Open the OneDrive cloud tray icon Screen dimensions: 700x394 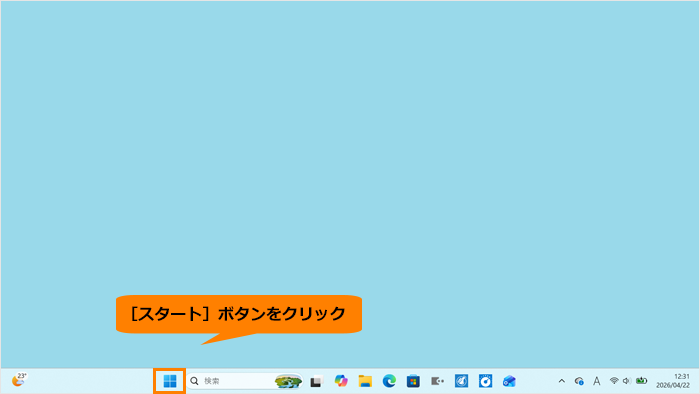point(579,381)
